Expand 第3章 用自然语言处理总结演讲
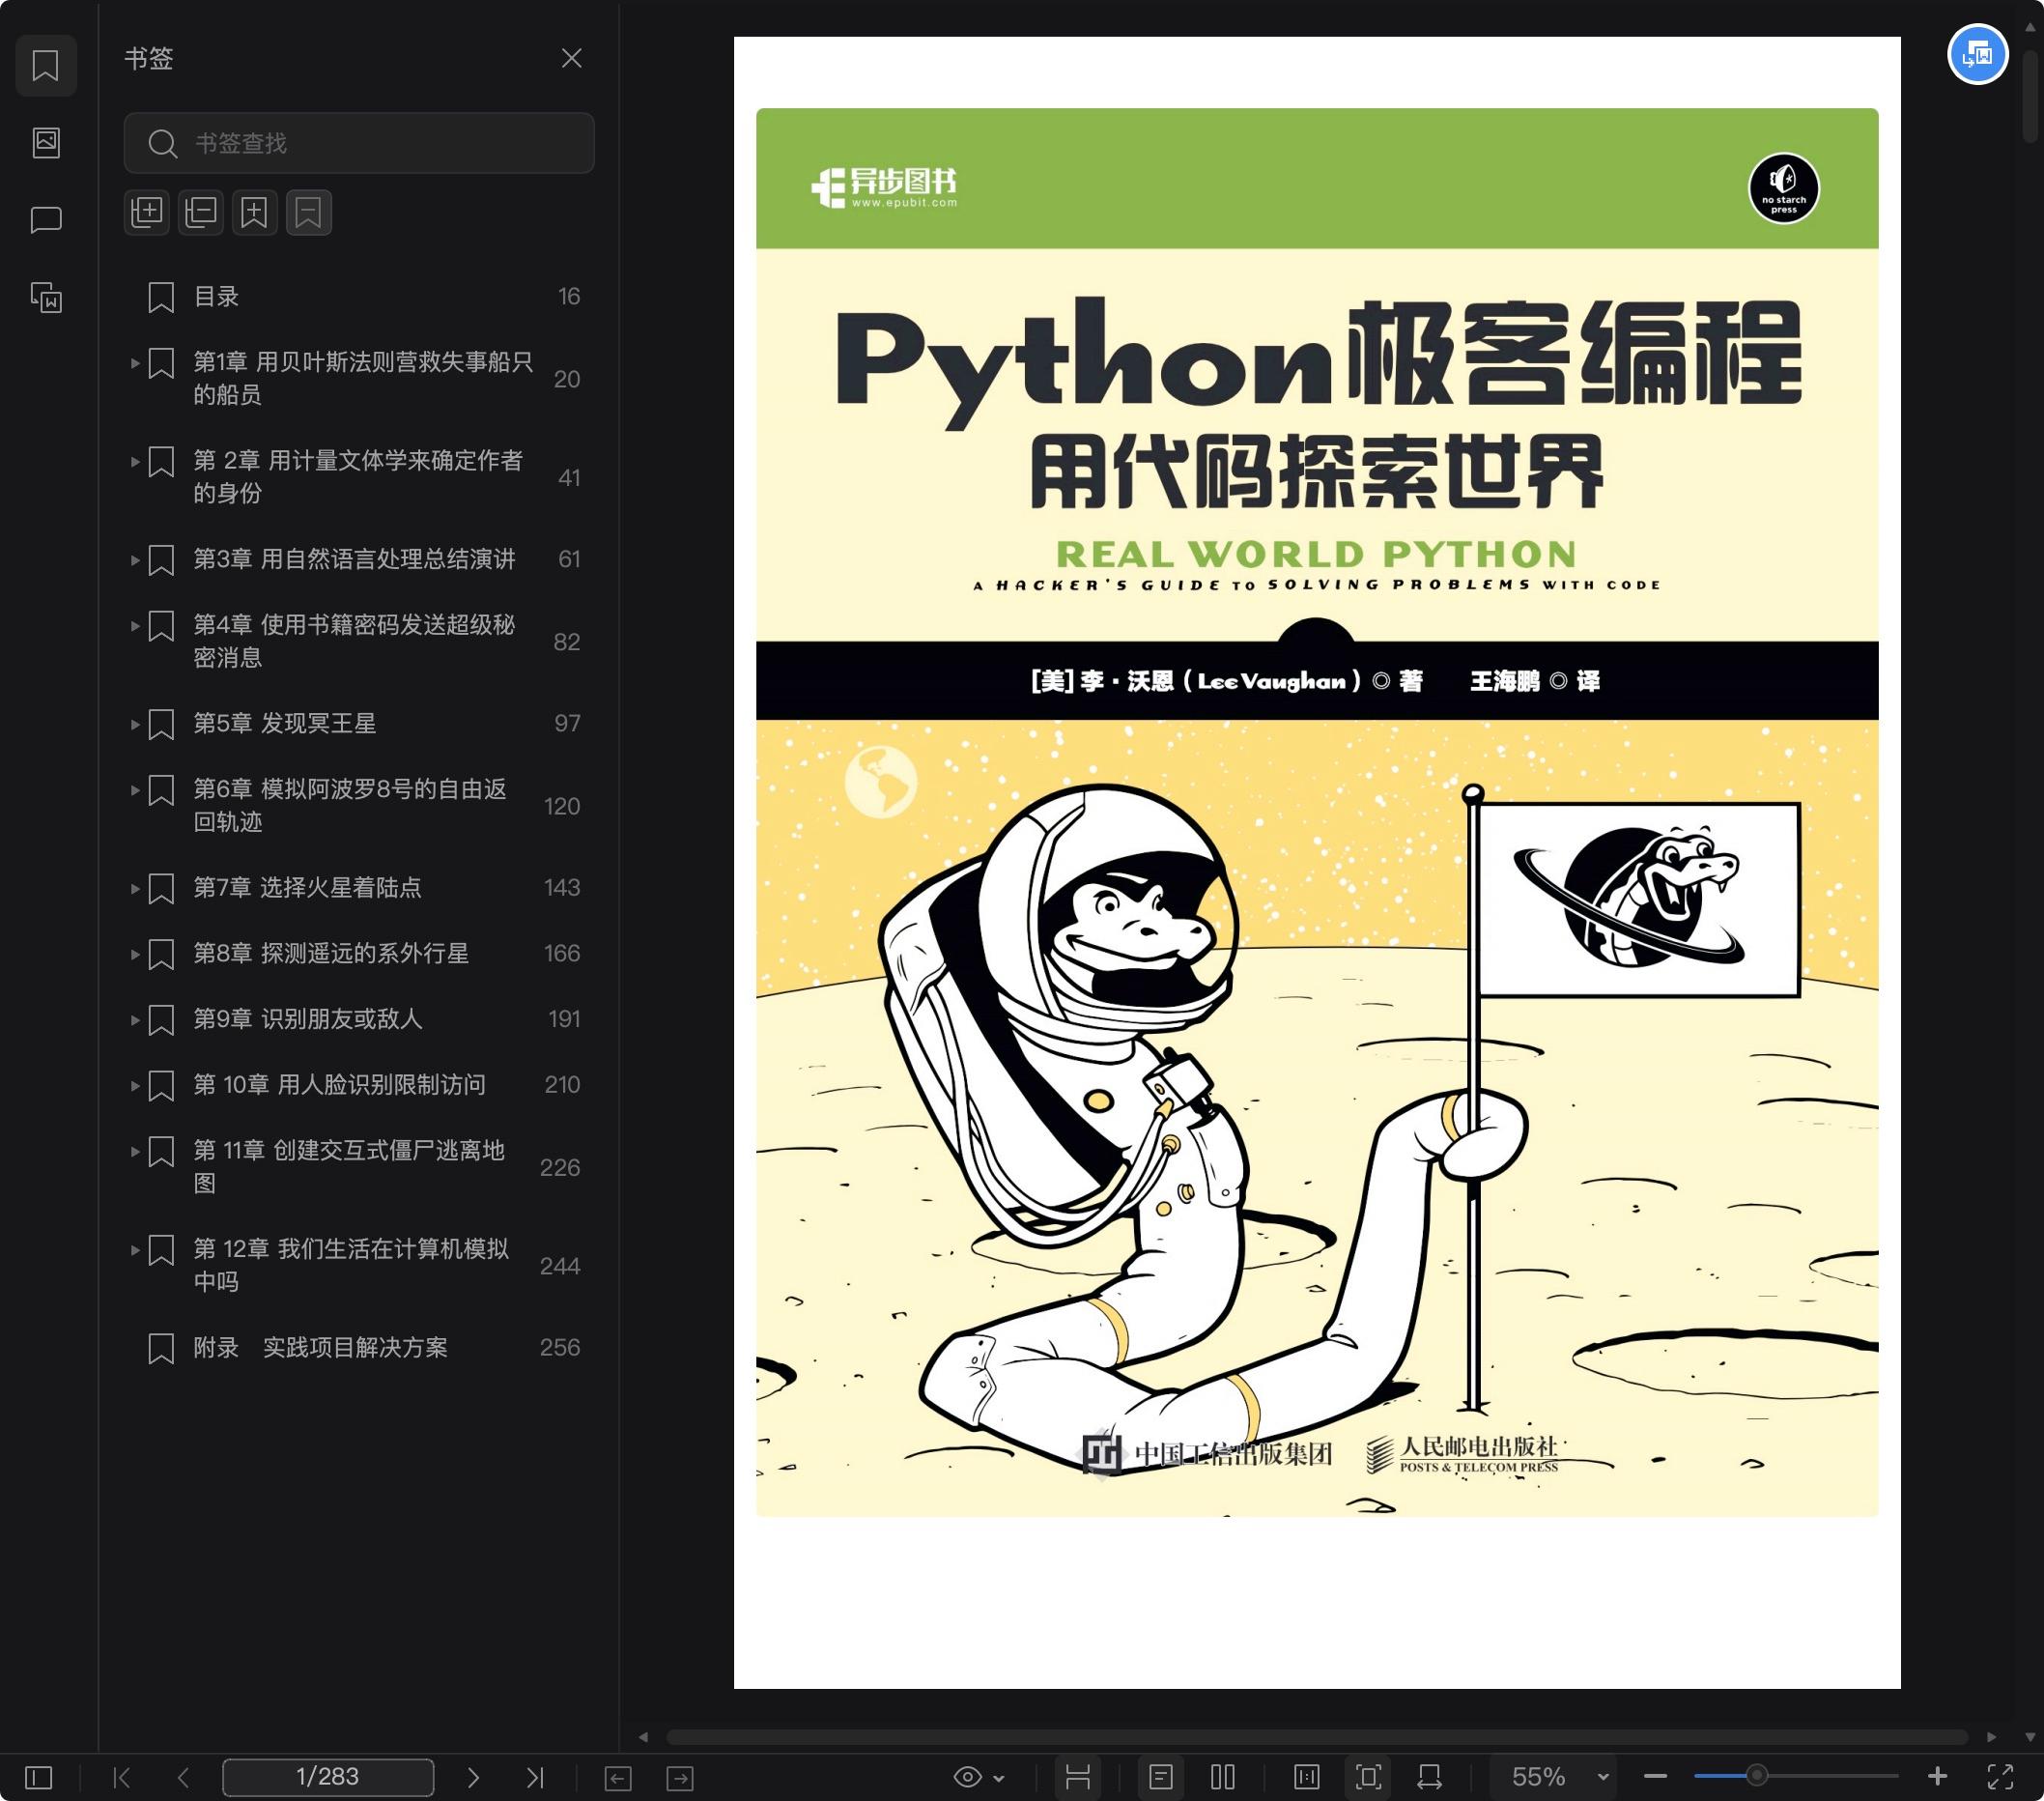 (134, 560)
